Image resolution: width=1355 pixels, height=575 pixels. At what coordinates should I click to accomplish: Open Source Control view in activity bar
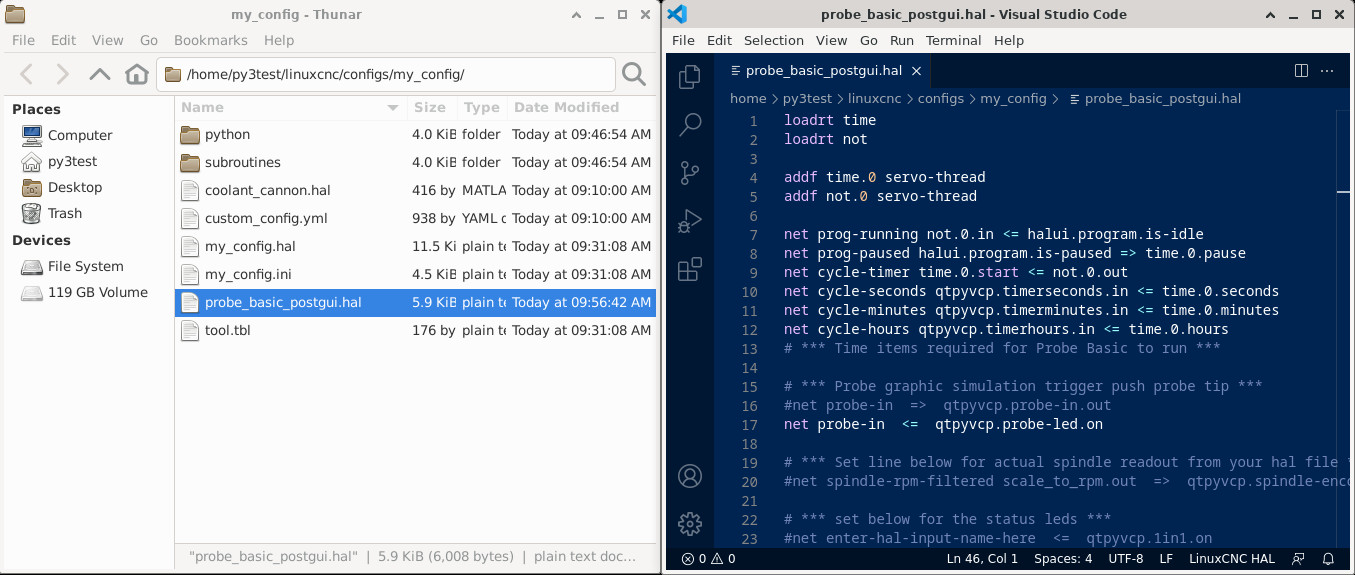point(690,173)
